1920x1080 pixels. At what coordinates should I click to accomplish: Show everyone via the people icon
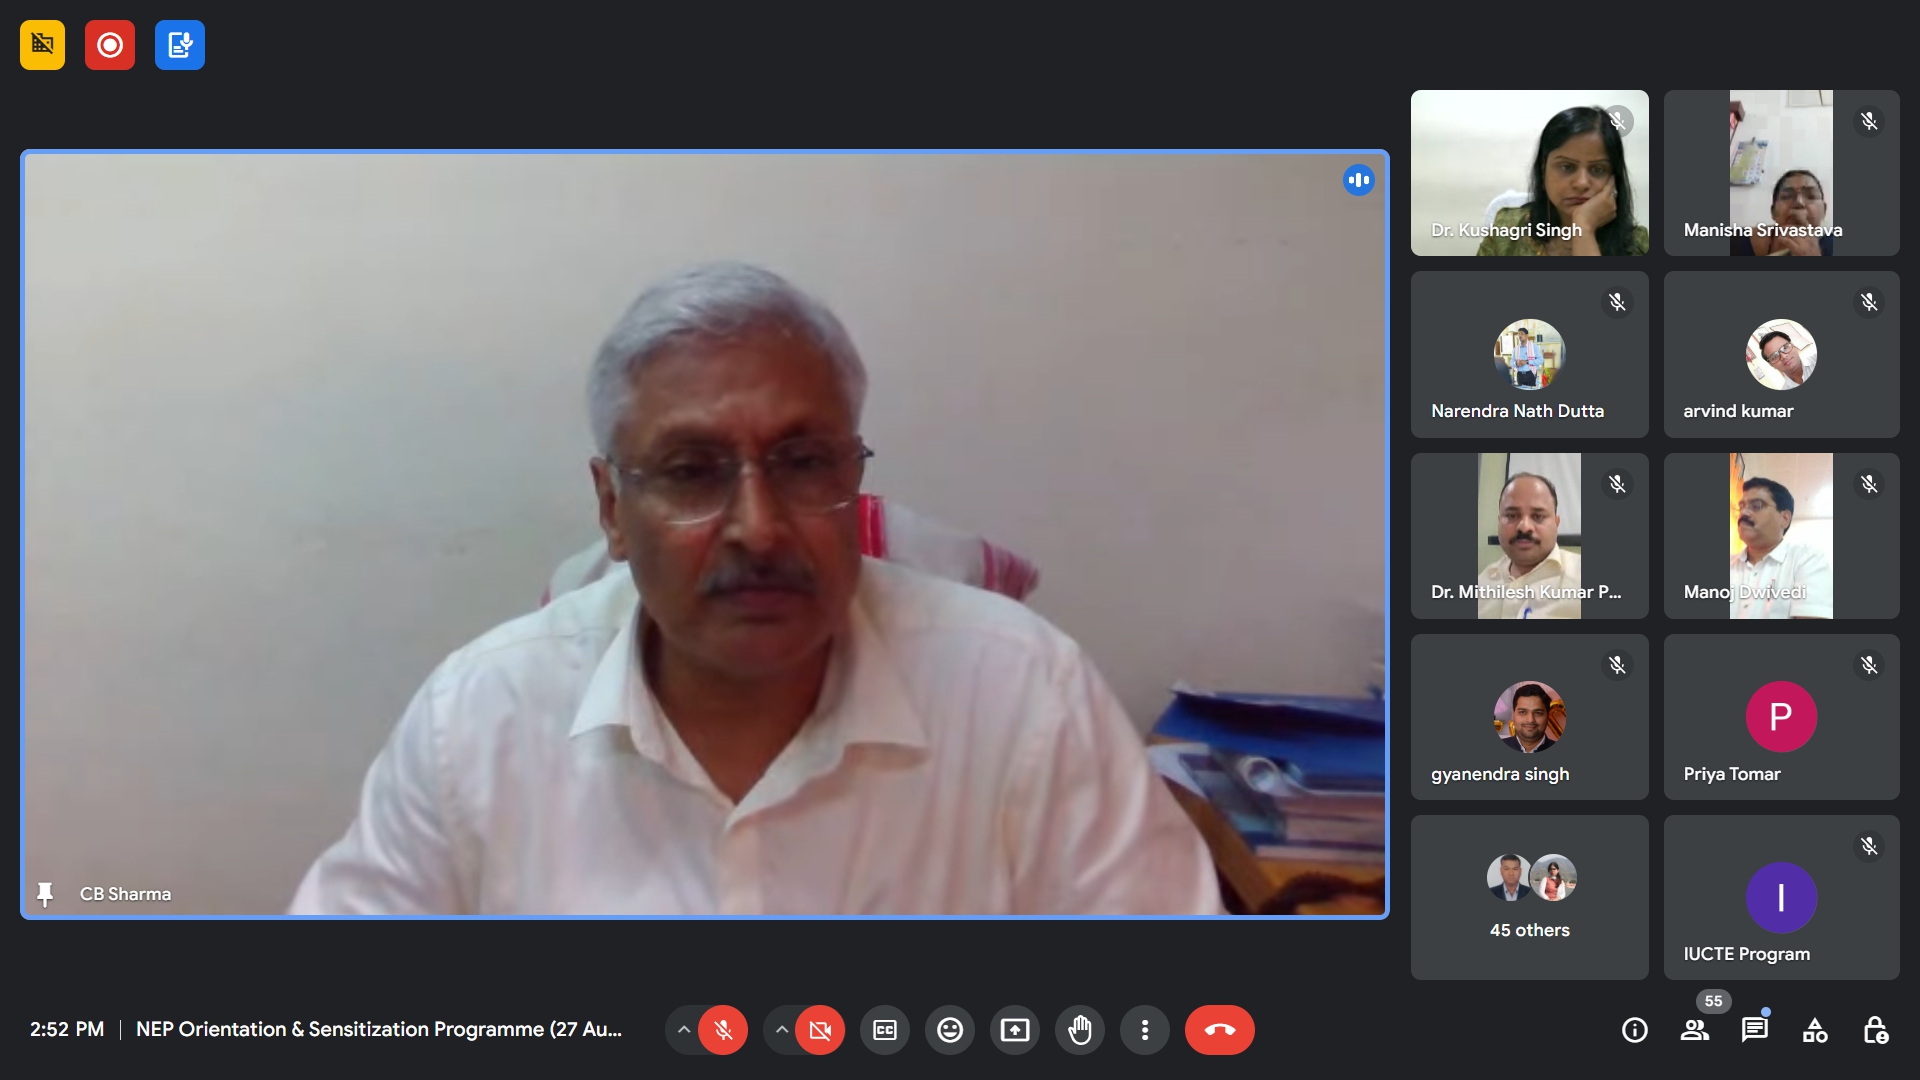[x=1694, y=1030]
